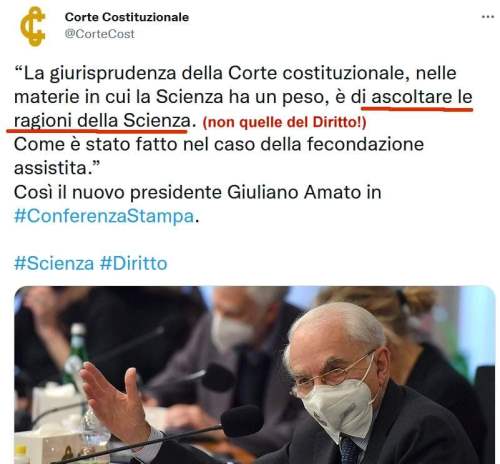
Task: Click the opening line 'La giurisprudenza della Corte costituzionale'
Action: (x=213, y=73)
